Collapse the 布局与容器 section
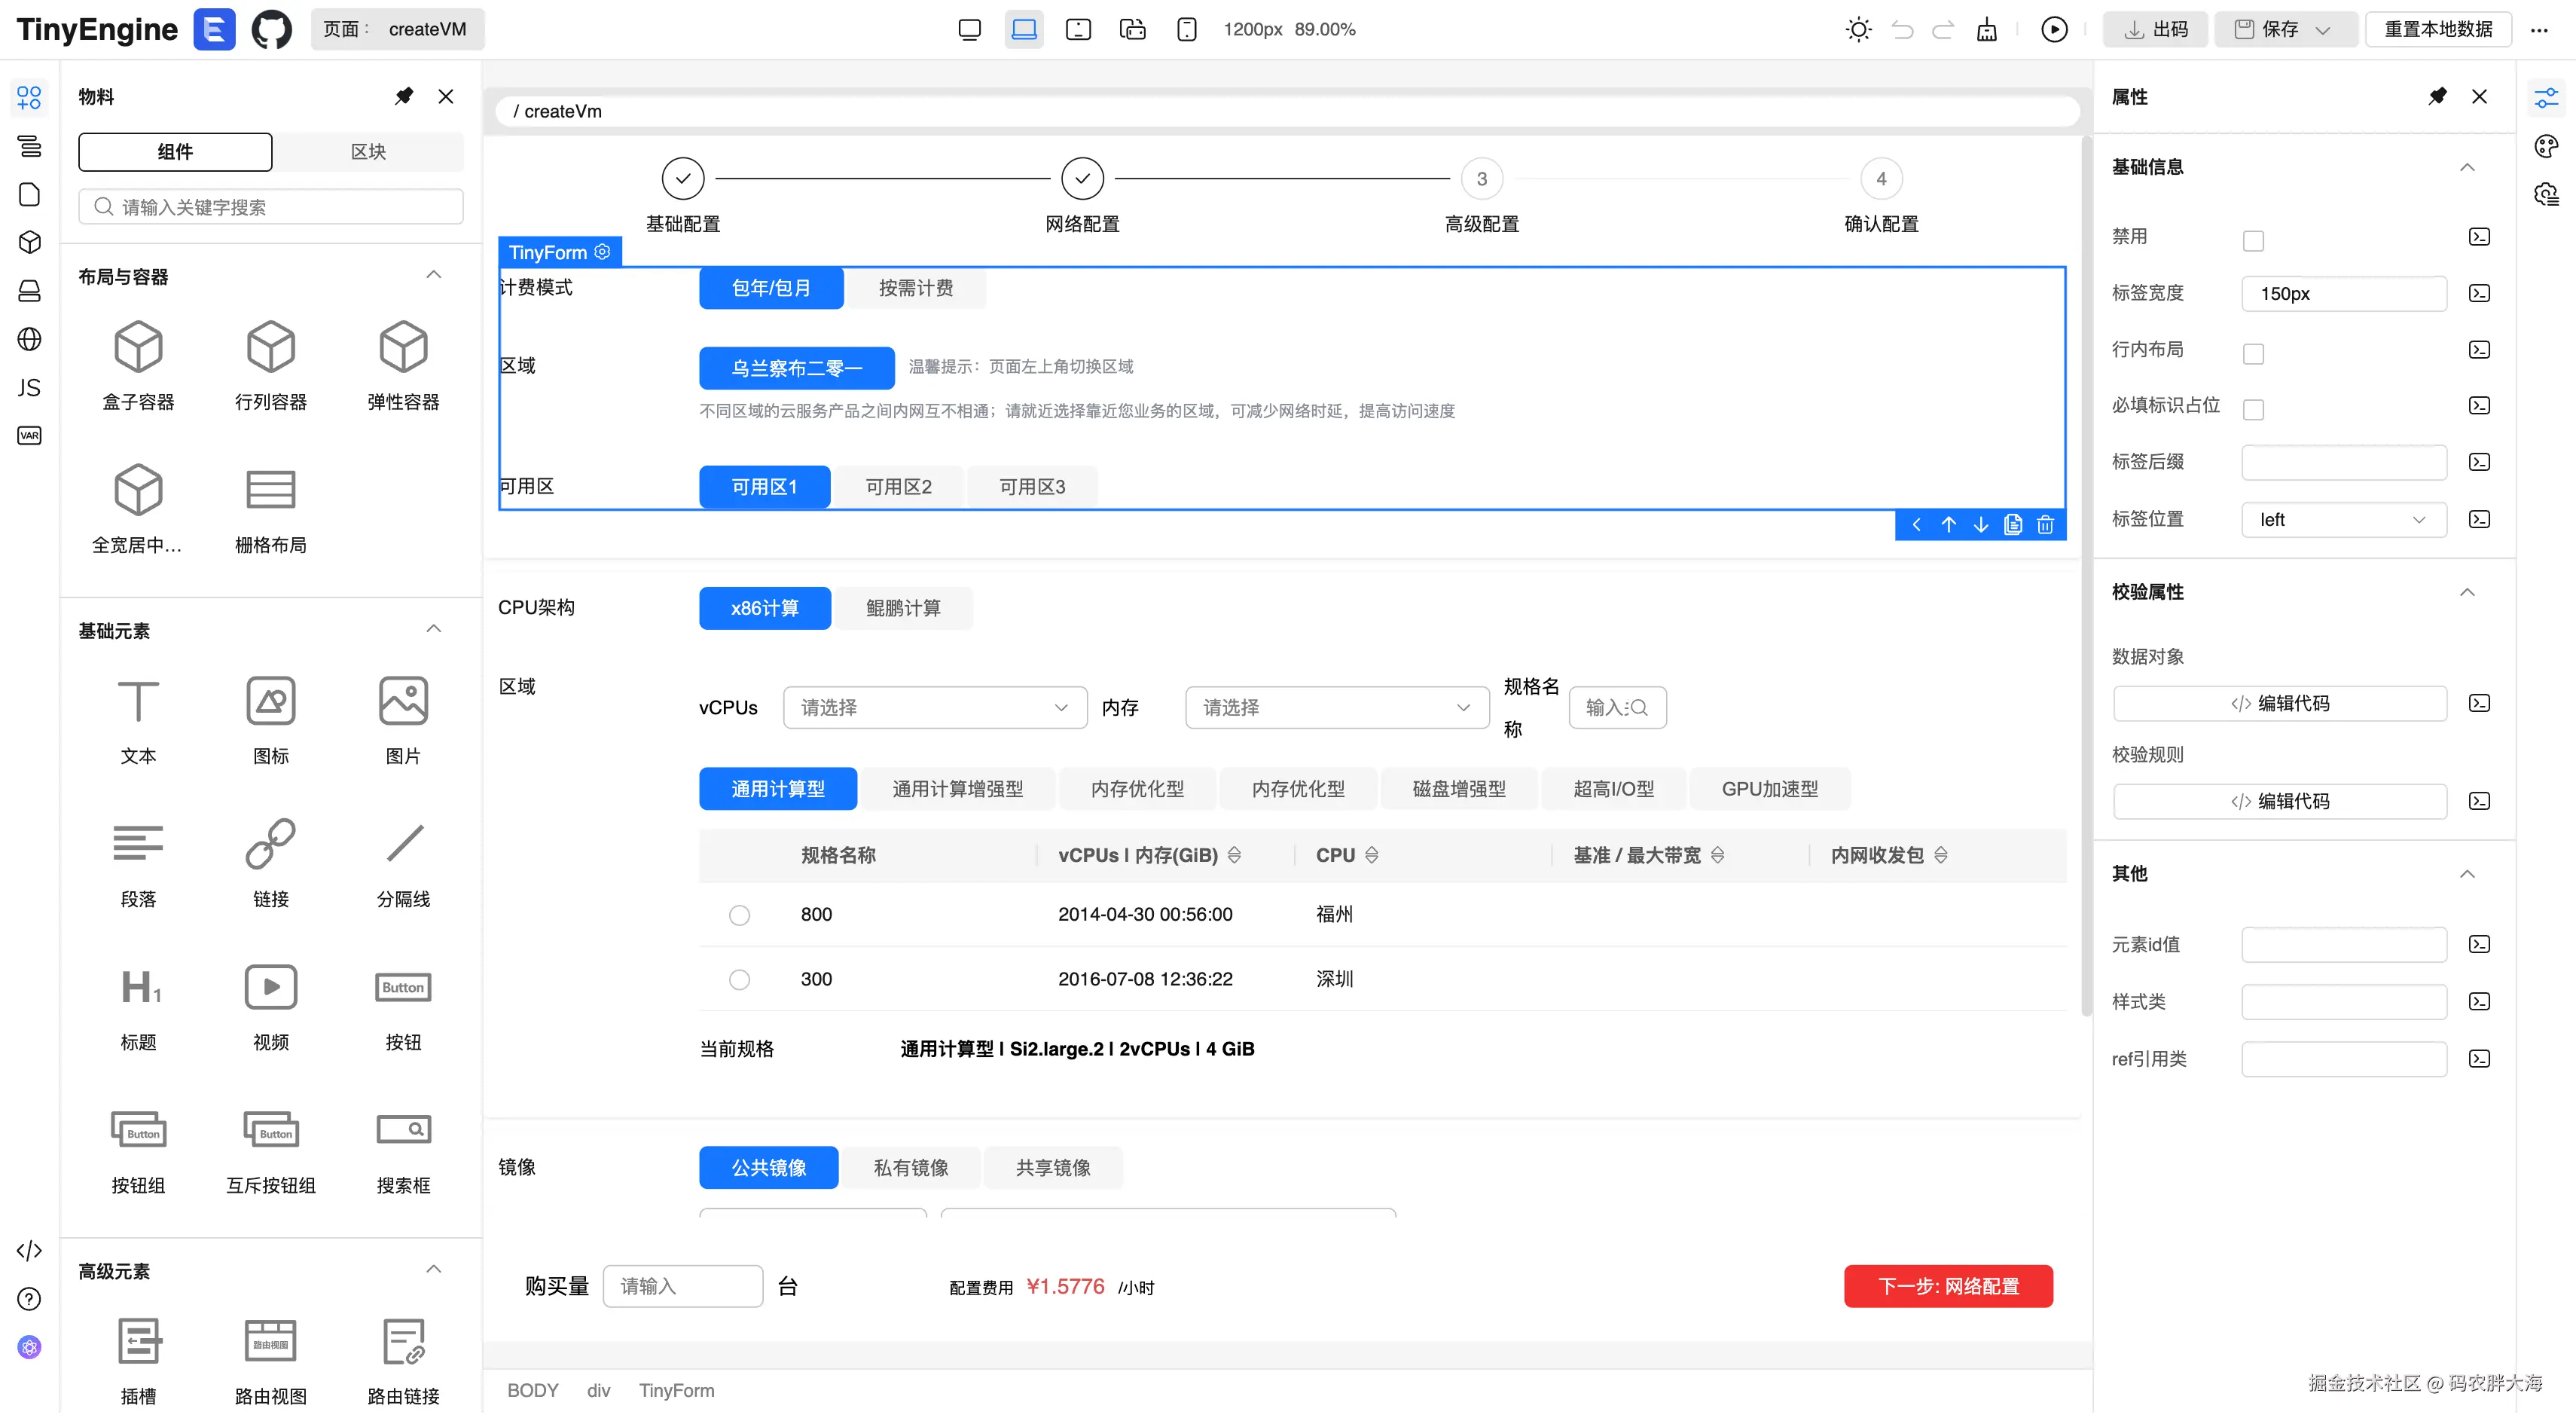Viewport: 2576px width, 1427px height. [x=433, y=275]
